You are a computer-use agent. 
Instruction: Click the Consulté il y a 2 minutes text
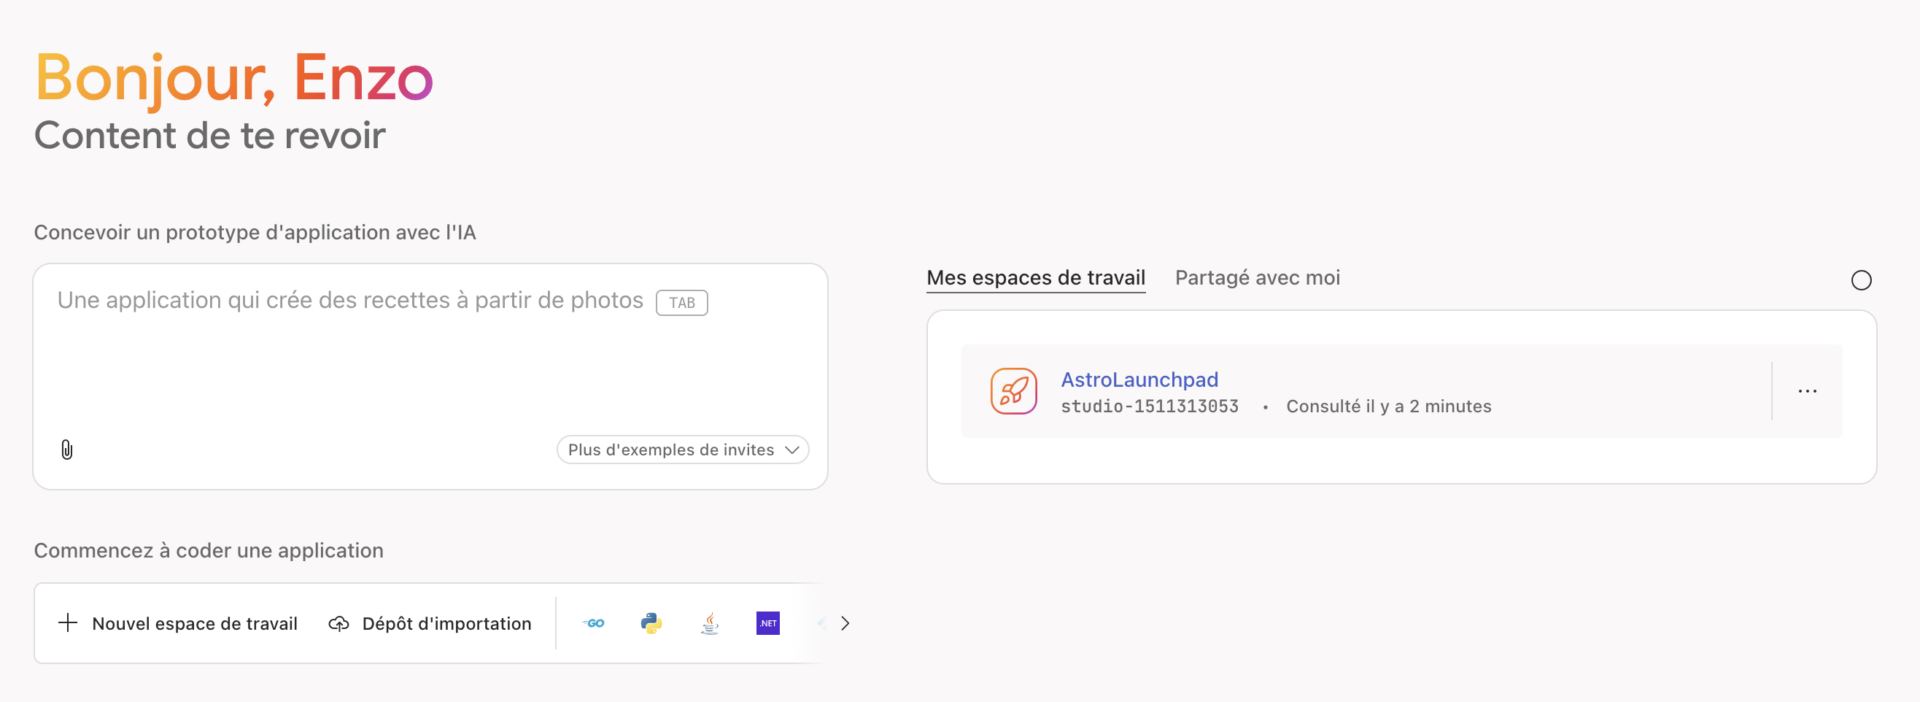[1388, 406]
